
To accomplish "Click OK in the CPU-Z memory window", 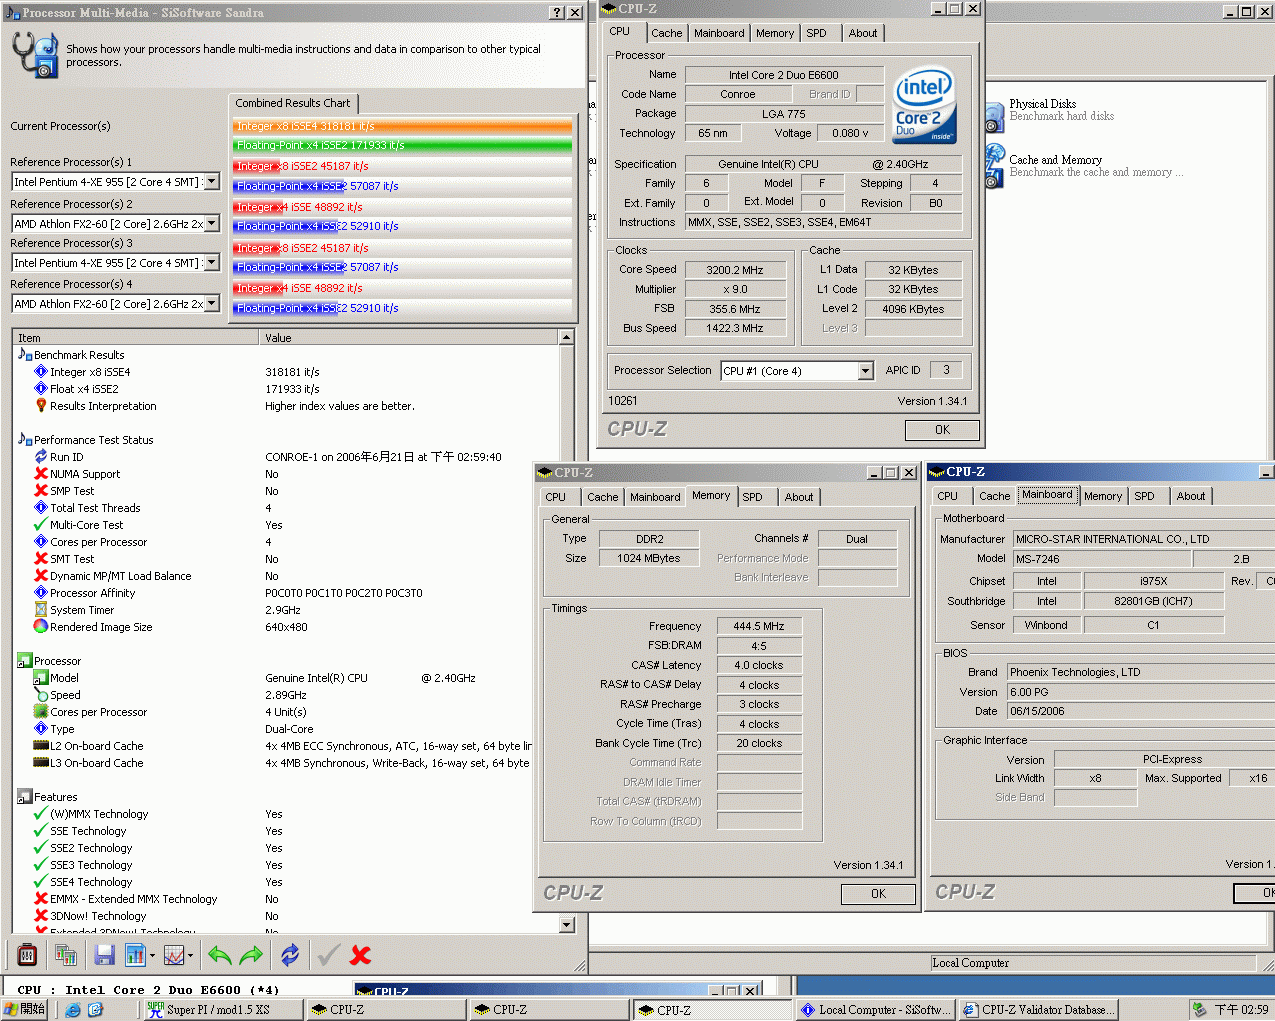I will click(878, 894).
